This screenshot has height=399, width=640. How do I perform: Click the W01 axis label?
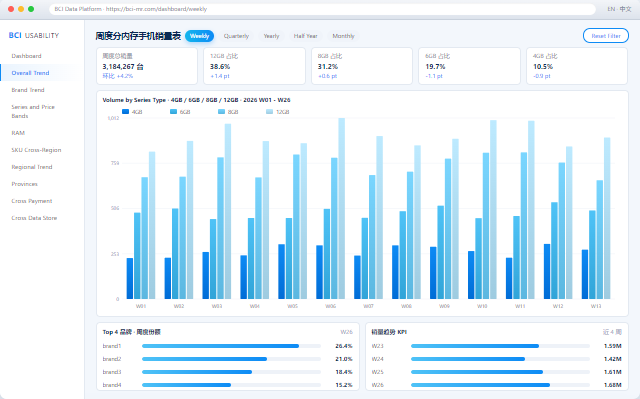click(141, 306)
